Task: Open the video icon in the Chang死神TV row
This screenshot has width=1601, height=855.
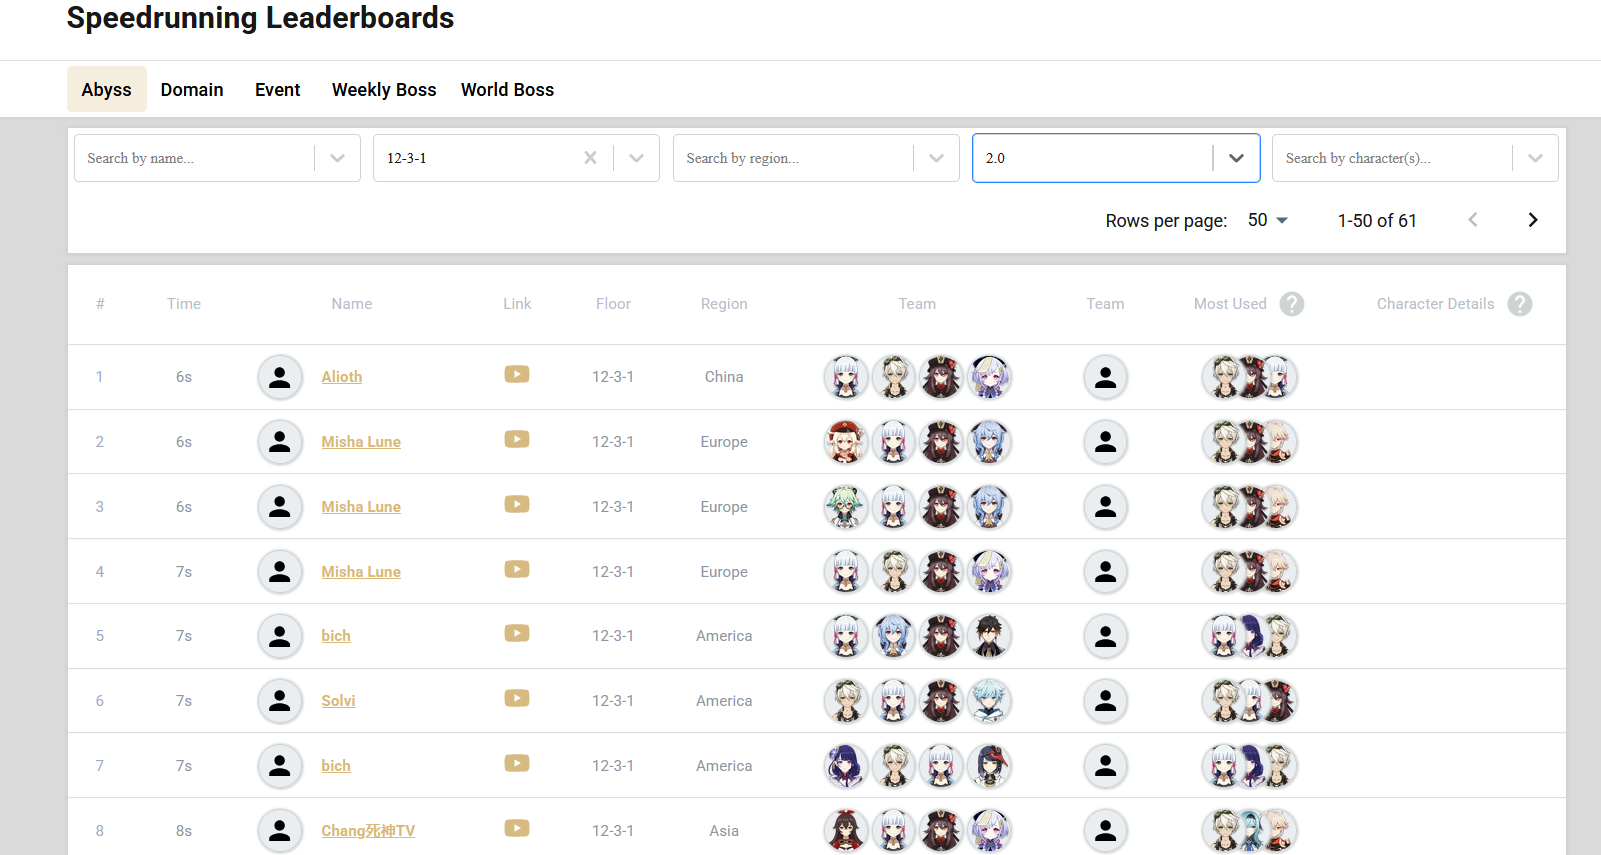Action: coord(517,828)
